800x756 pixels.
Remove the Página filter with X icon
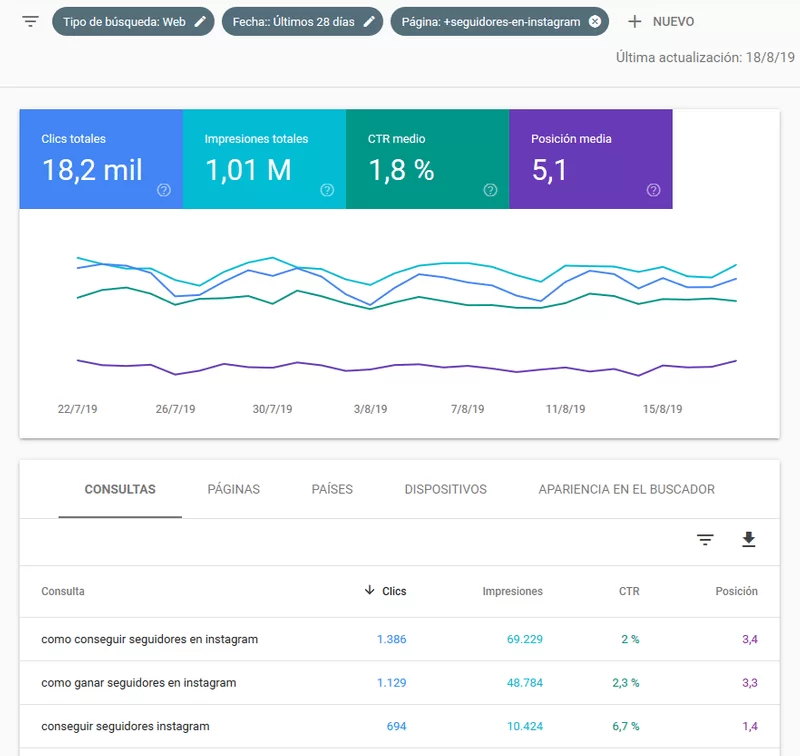click(x=594, y=21)
